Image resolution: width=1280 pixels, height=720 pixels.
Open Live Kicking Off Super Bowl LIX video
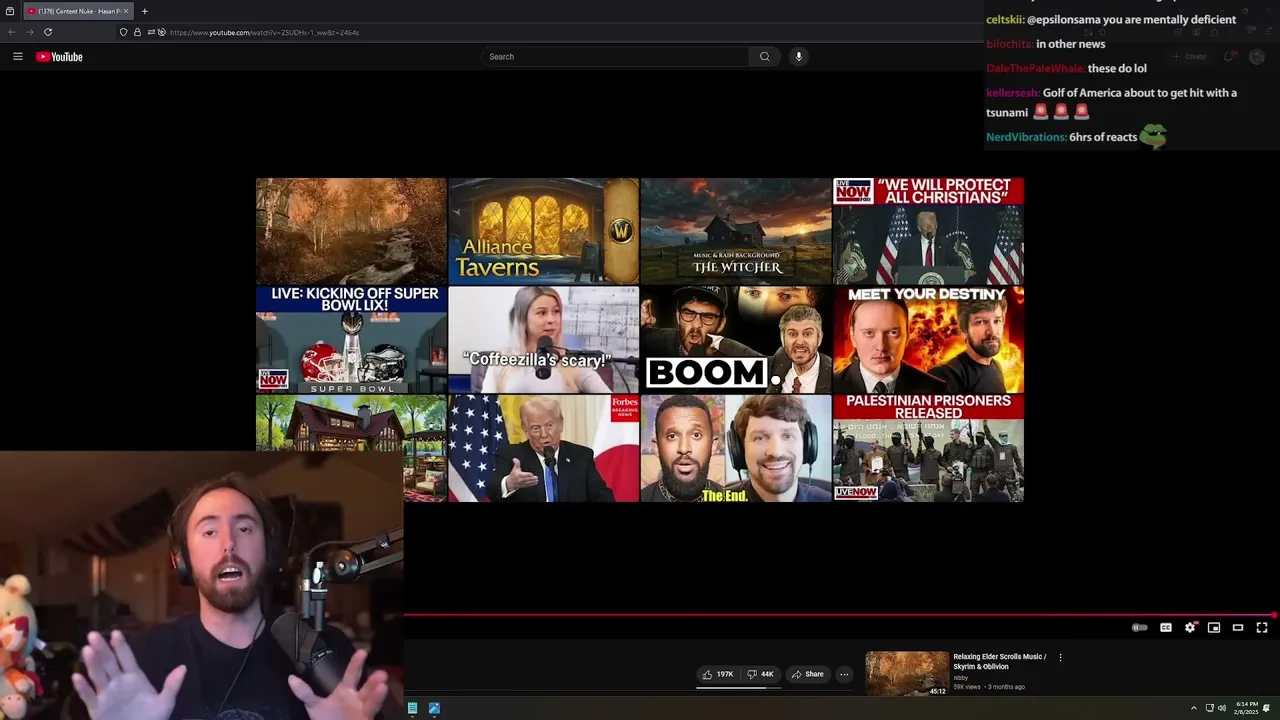click(351, 339)
